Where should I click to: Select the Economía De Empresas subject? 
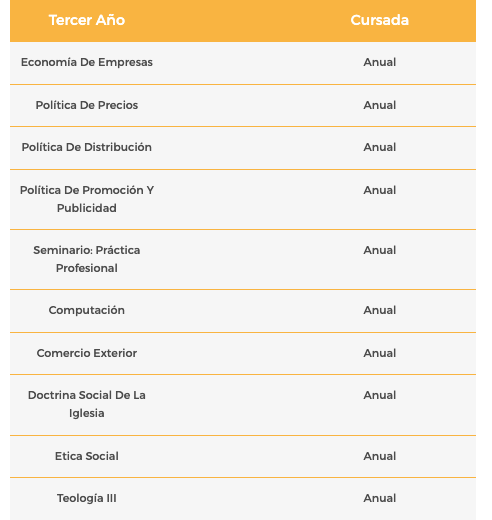[x=87, y=62]
